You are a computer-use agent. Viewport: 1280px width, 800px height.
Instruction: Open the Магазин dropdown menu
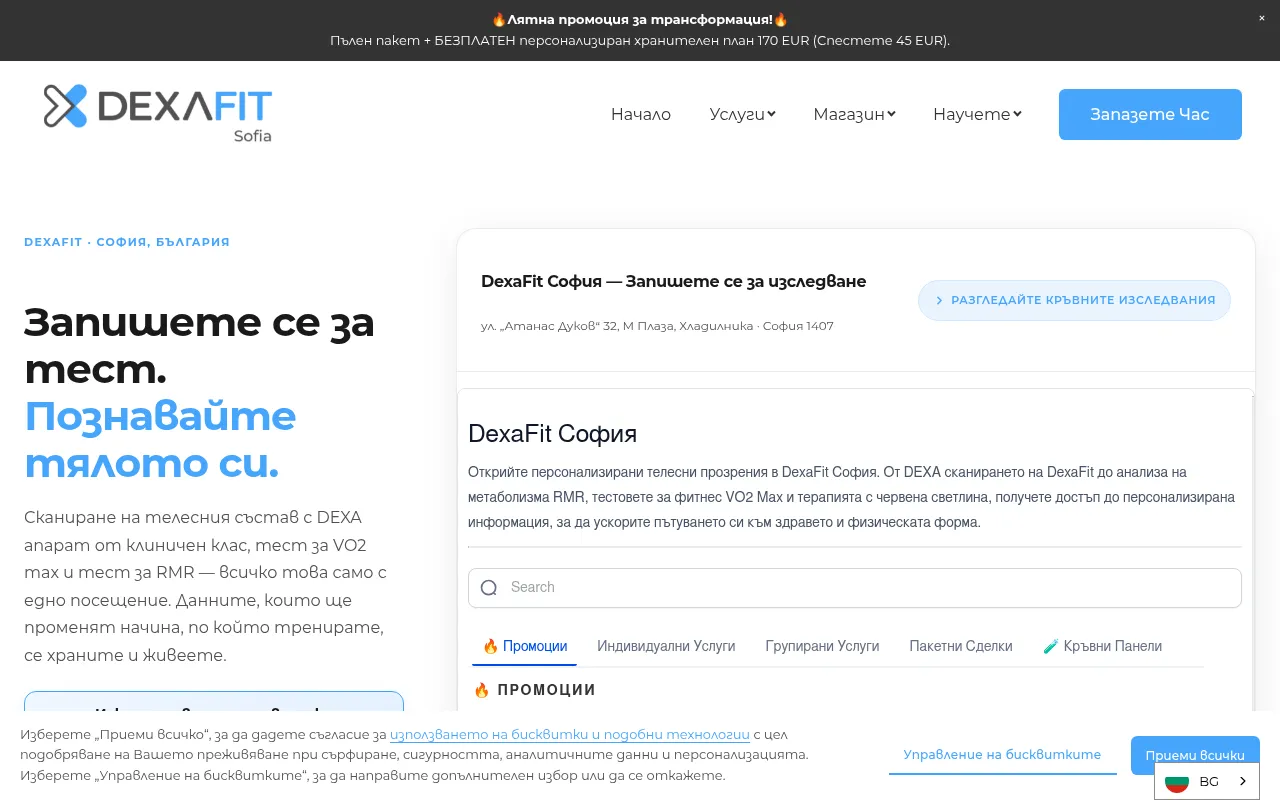click(854, 114)
